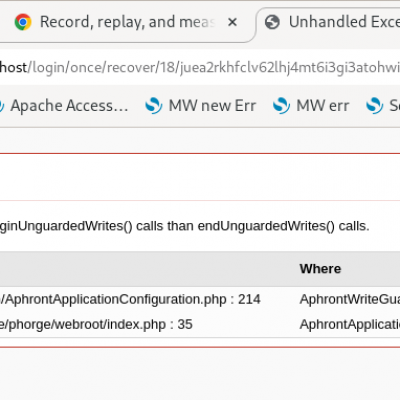Click the "AphrontApplicati" cell in the Where column
400x400 pixels.
pos(350,324)
